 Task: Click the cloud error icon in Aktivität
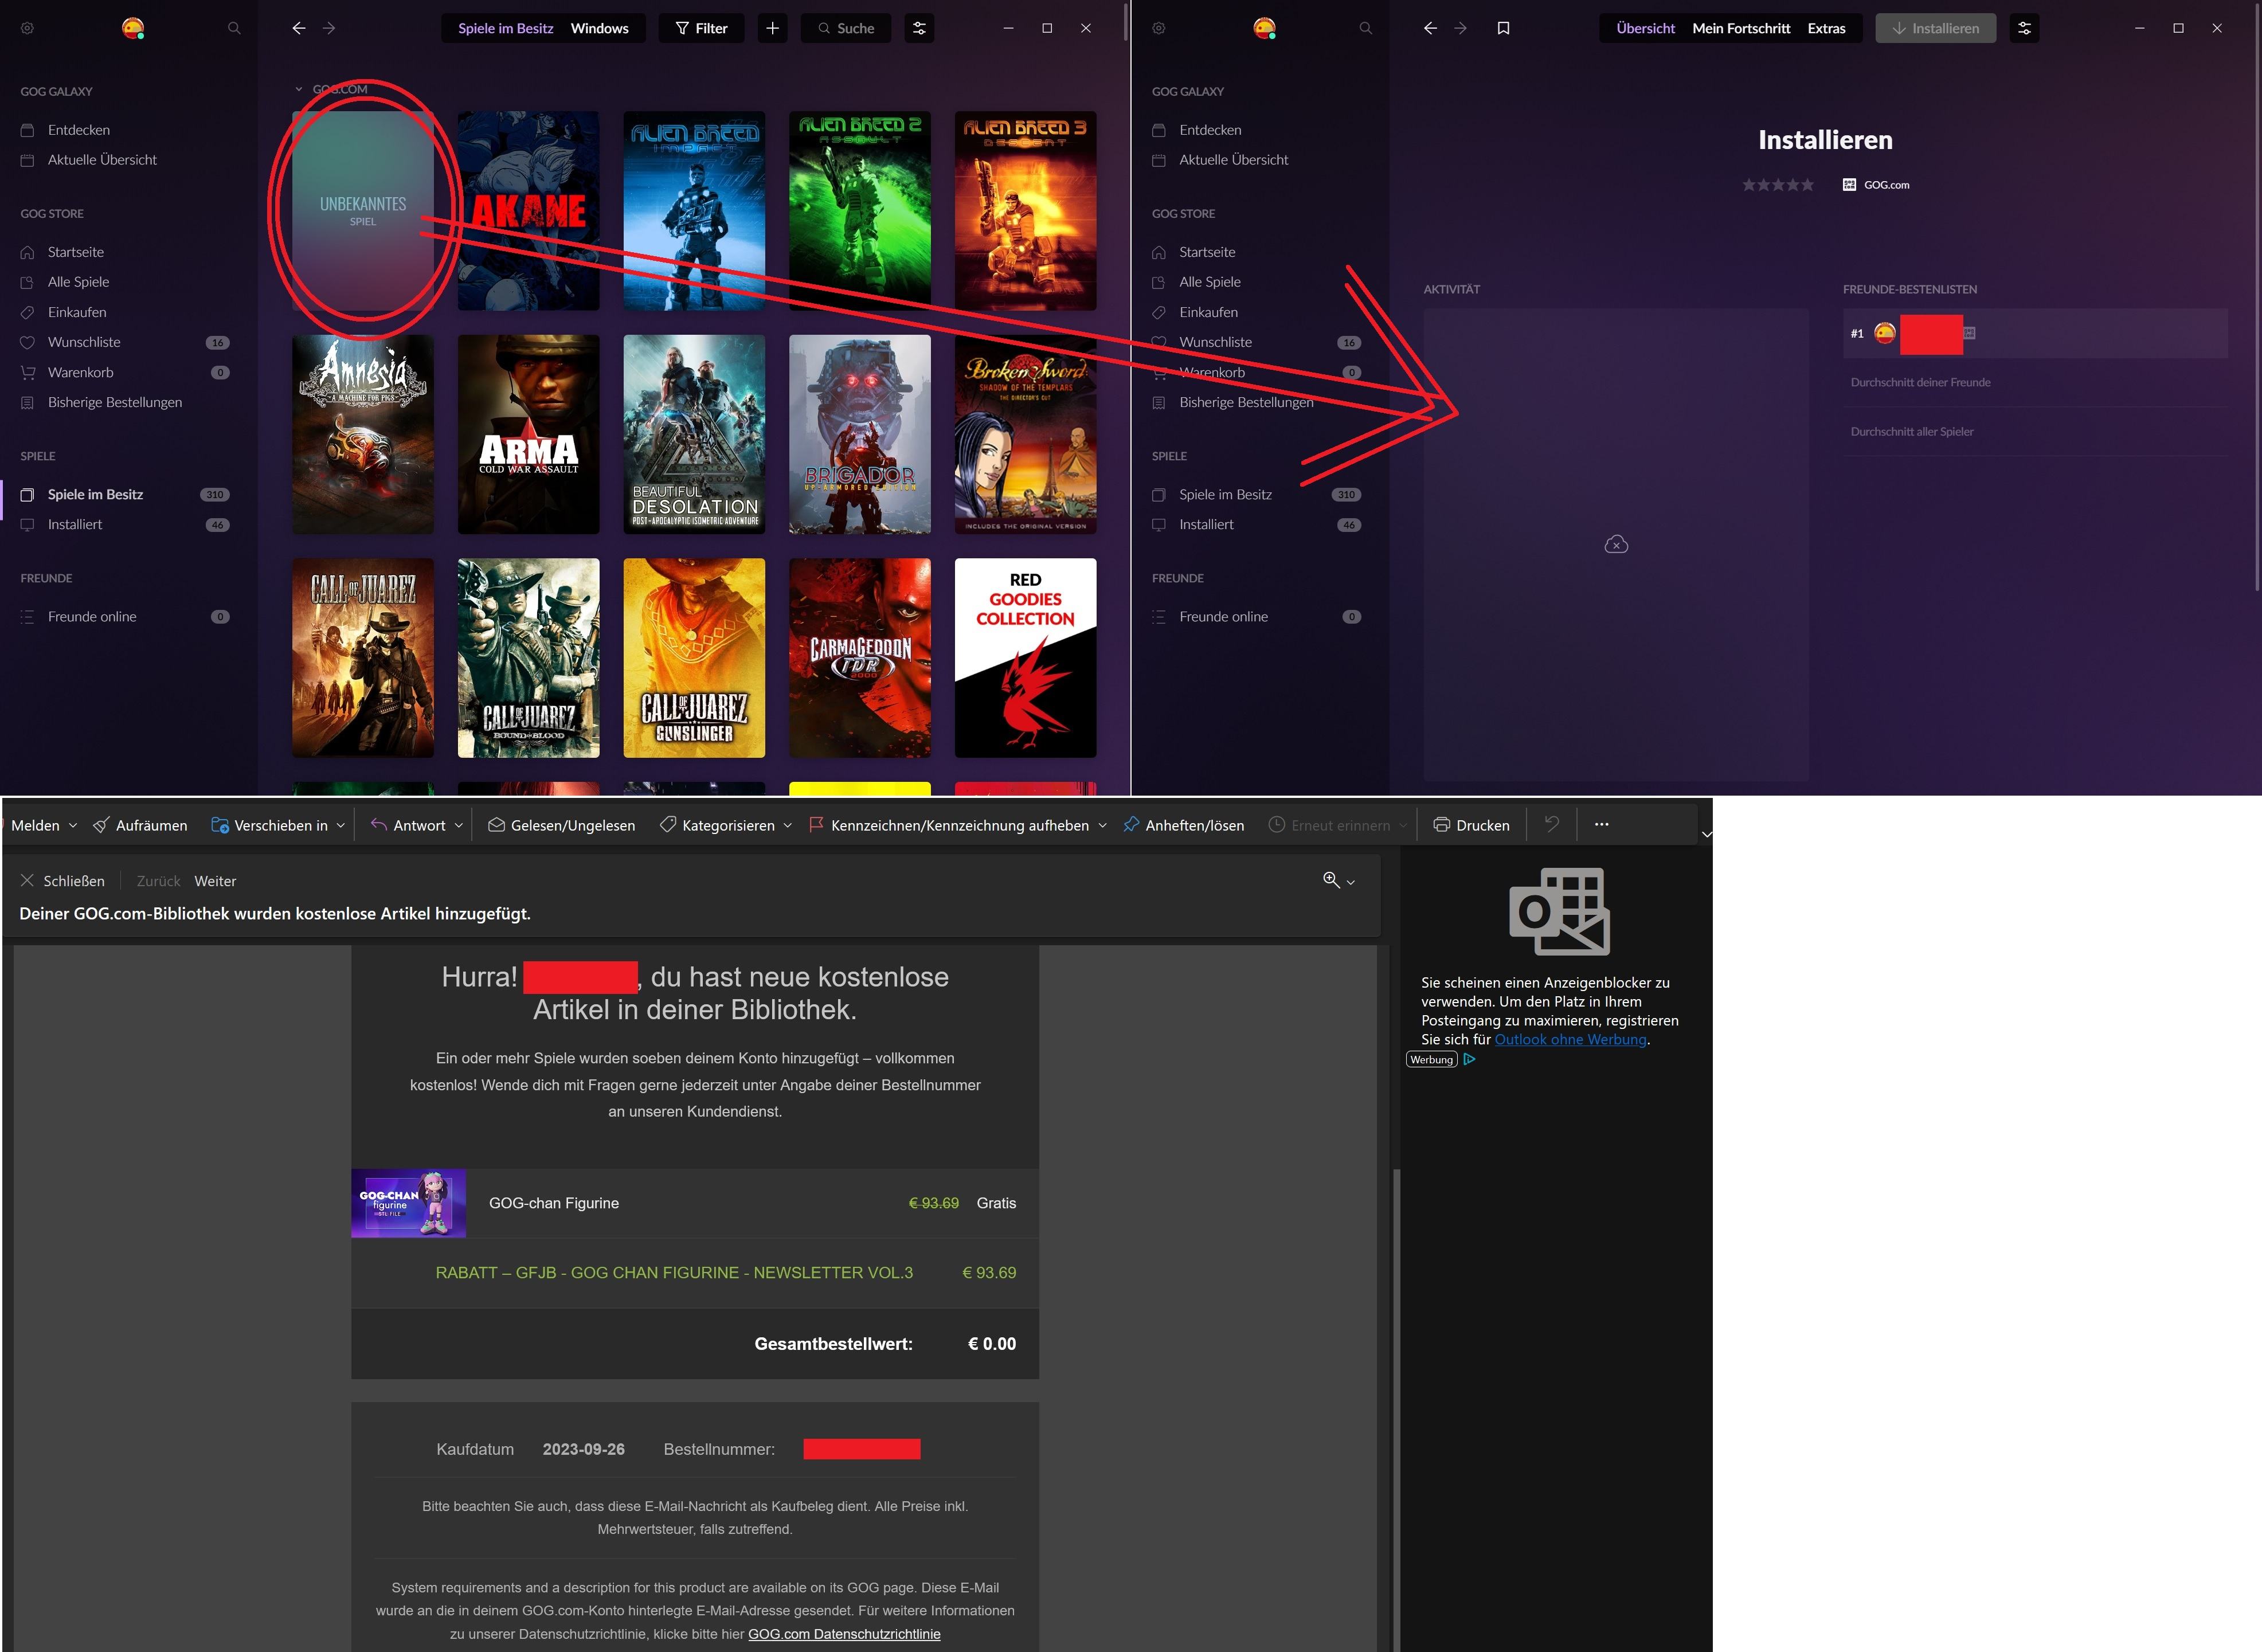(x=1616, y=545)
